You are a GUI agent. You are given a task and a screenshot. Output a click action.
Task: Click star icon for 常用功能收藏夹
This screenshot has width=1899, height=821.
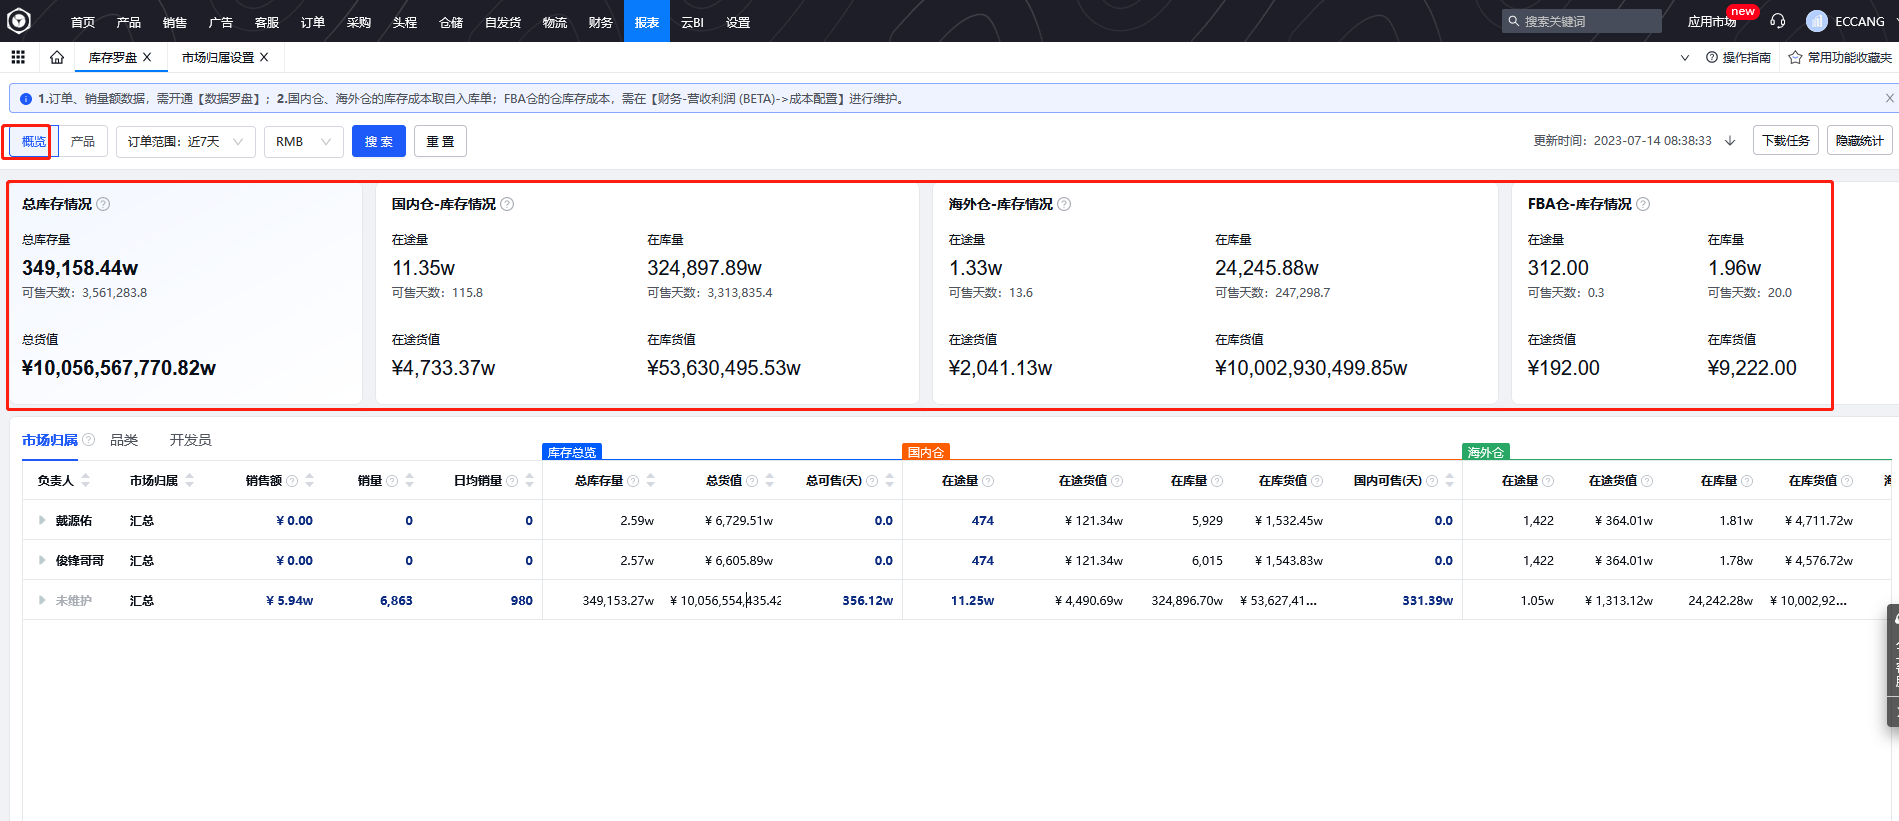[1795, 58]
